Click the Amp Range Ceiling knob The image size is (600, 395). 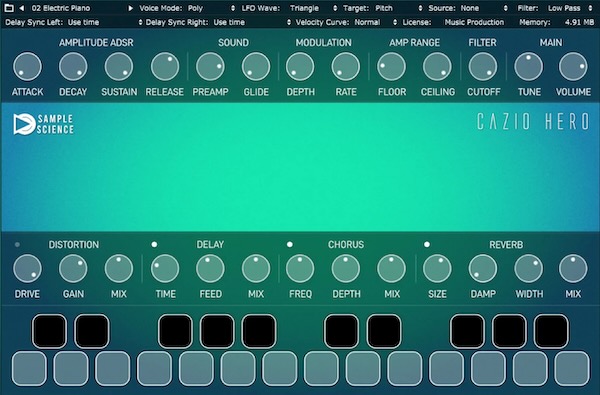437,67
